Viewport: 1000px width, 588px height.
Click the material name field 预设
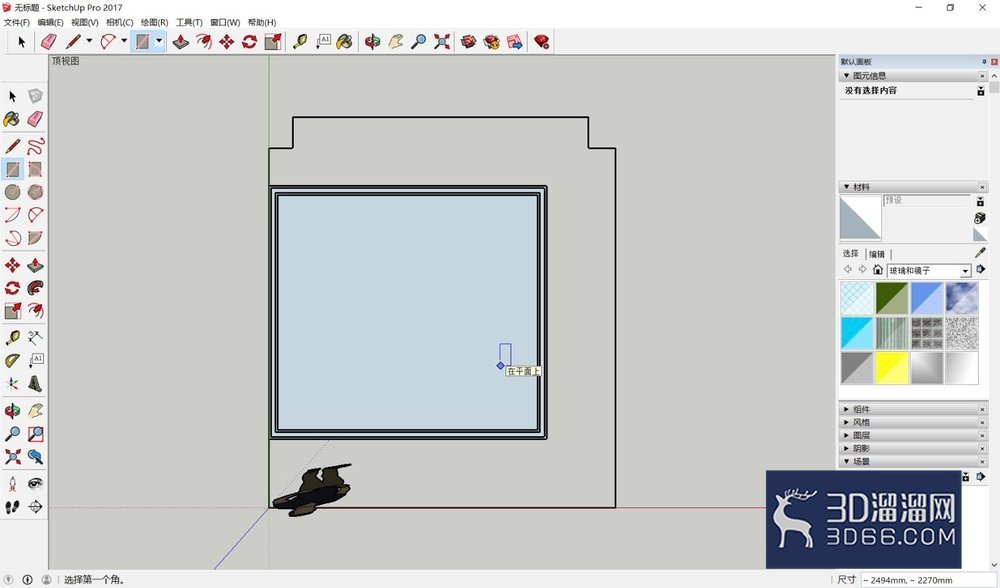coord(927,200)
